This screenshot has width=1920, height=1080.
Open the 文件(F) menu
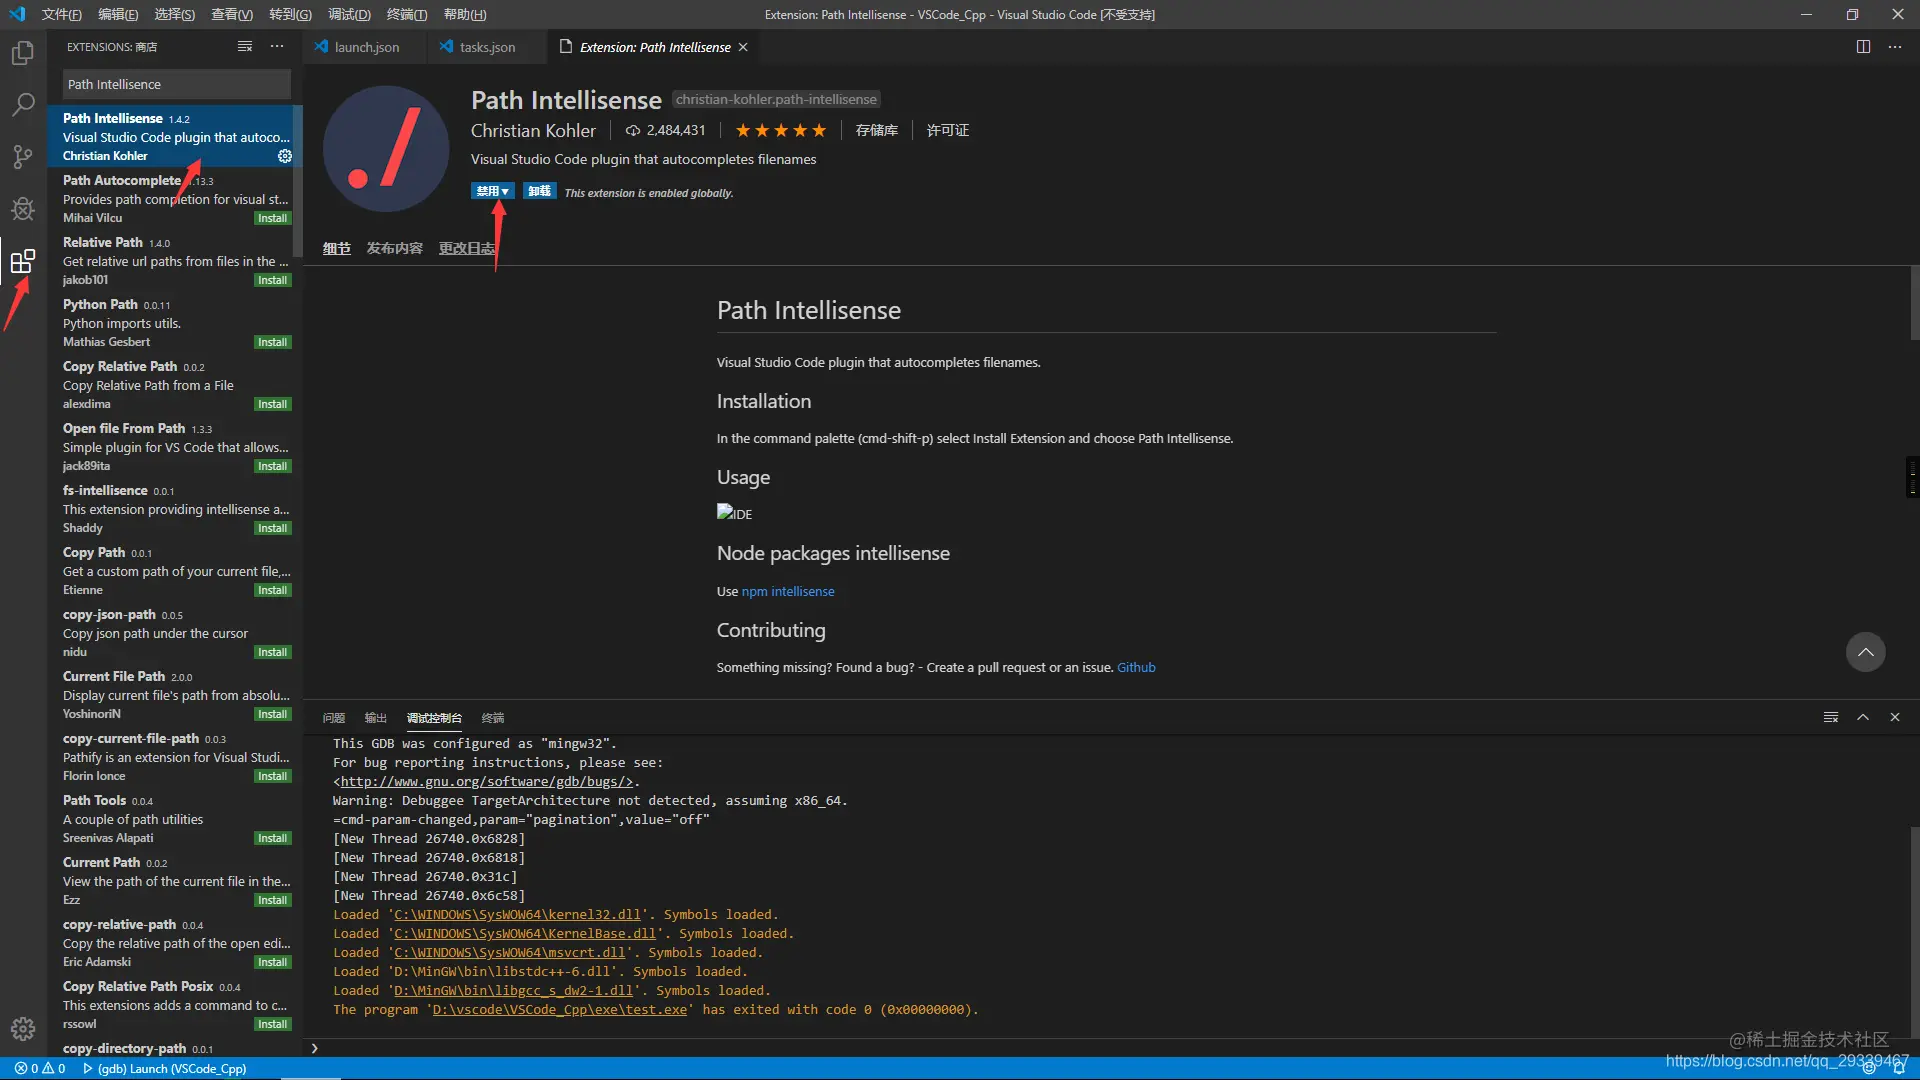click(x=62, y=14)
